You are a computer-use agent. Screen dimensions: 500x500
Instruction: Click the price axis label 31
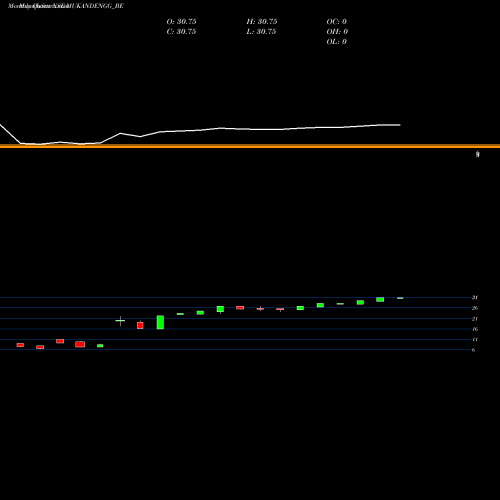(x=475, y=297)
